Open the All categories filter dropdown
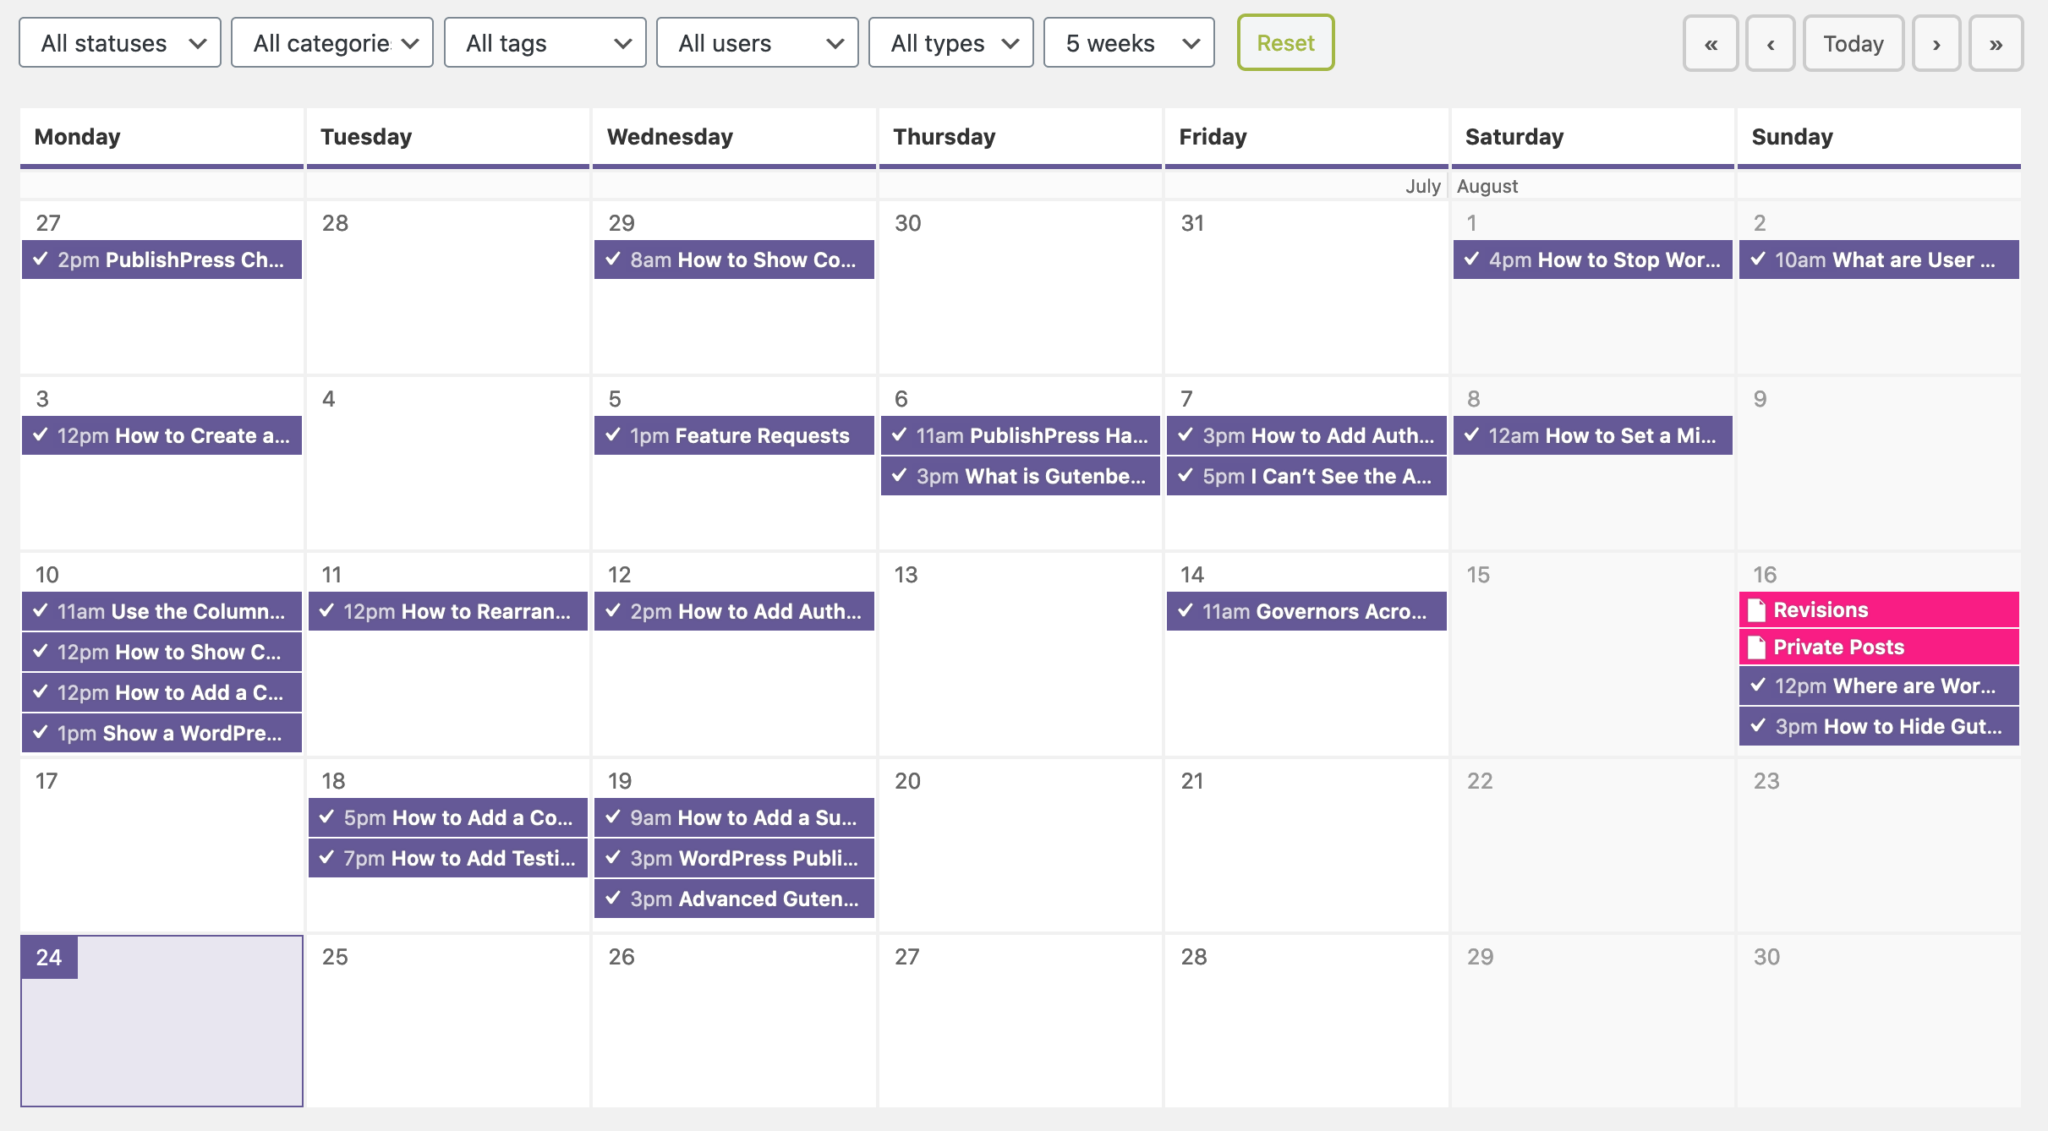The image size is (2048, 1131). pyautogui.click(x=332, y=43)
